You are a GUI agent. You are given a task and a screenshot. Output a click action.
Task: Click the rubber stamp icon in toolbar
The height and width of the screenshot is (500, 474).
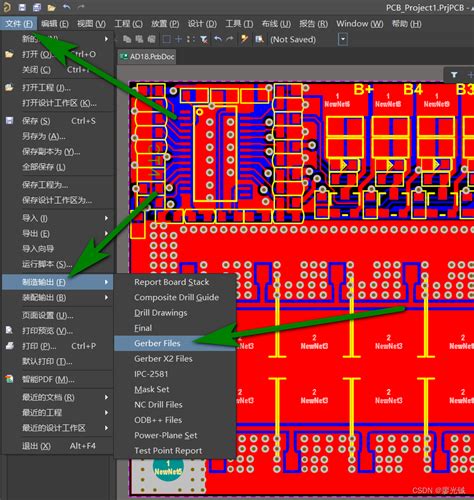tap(151, 39)
